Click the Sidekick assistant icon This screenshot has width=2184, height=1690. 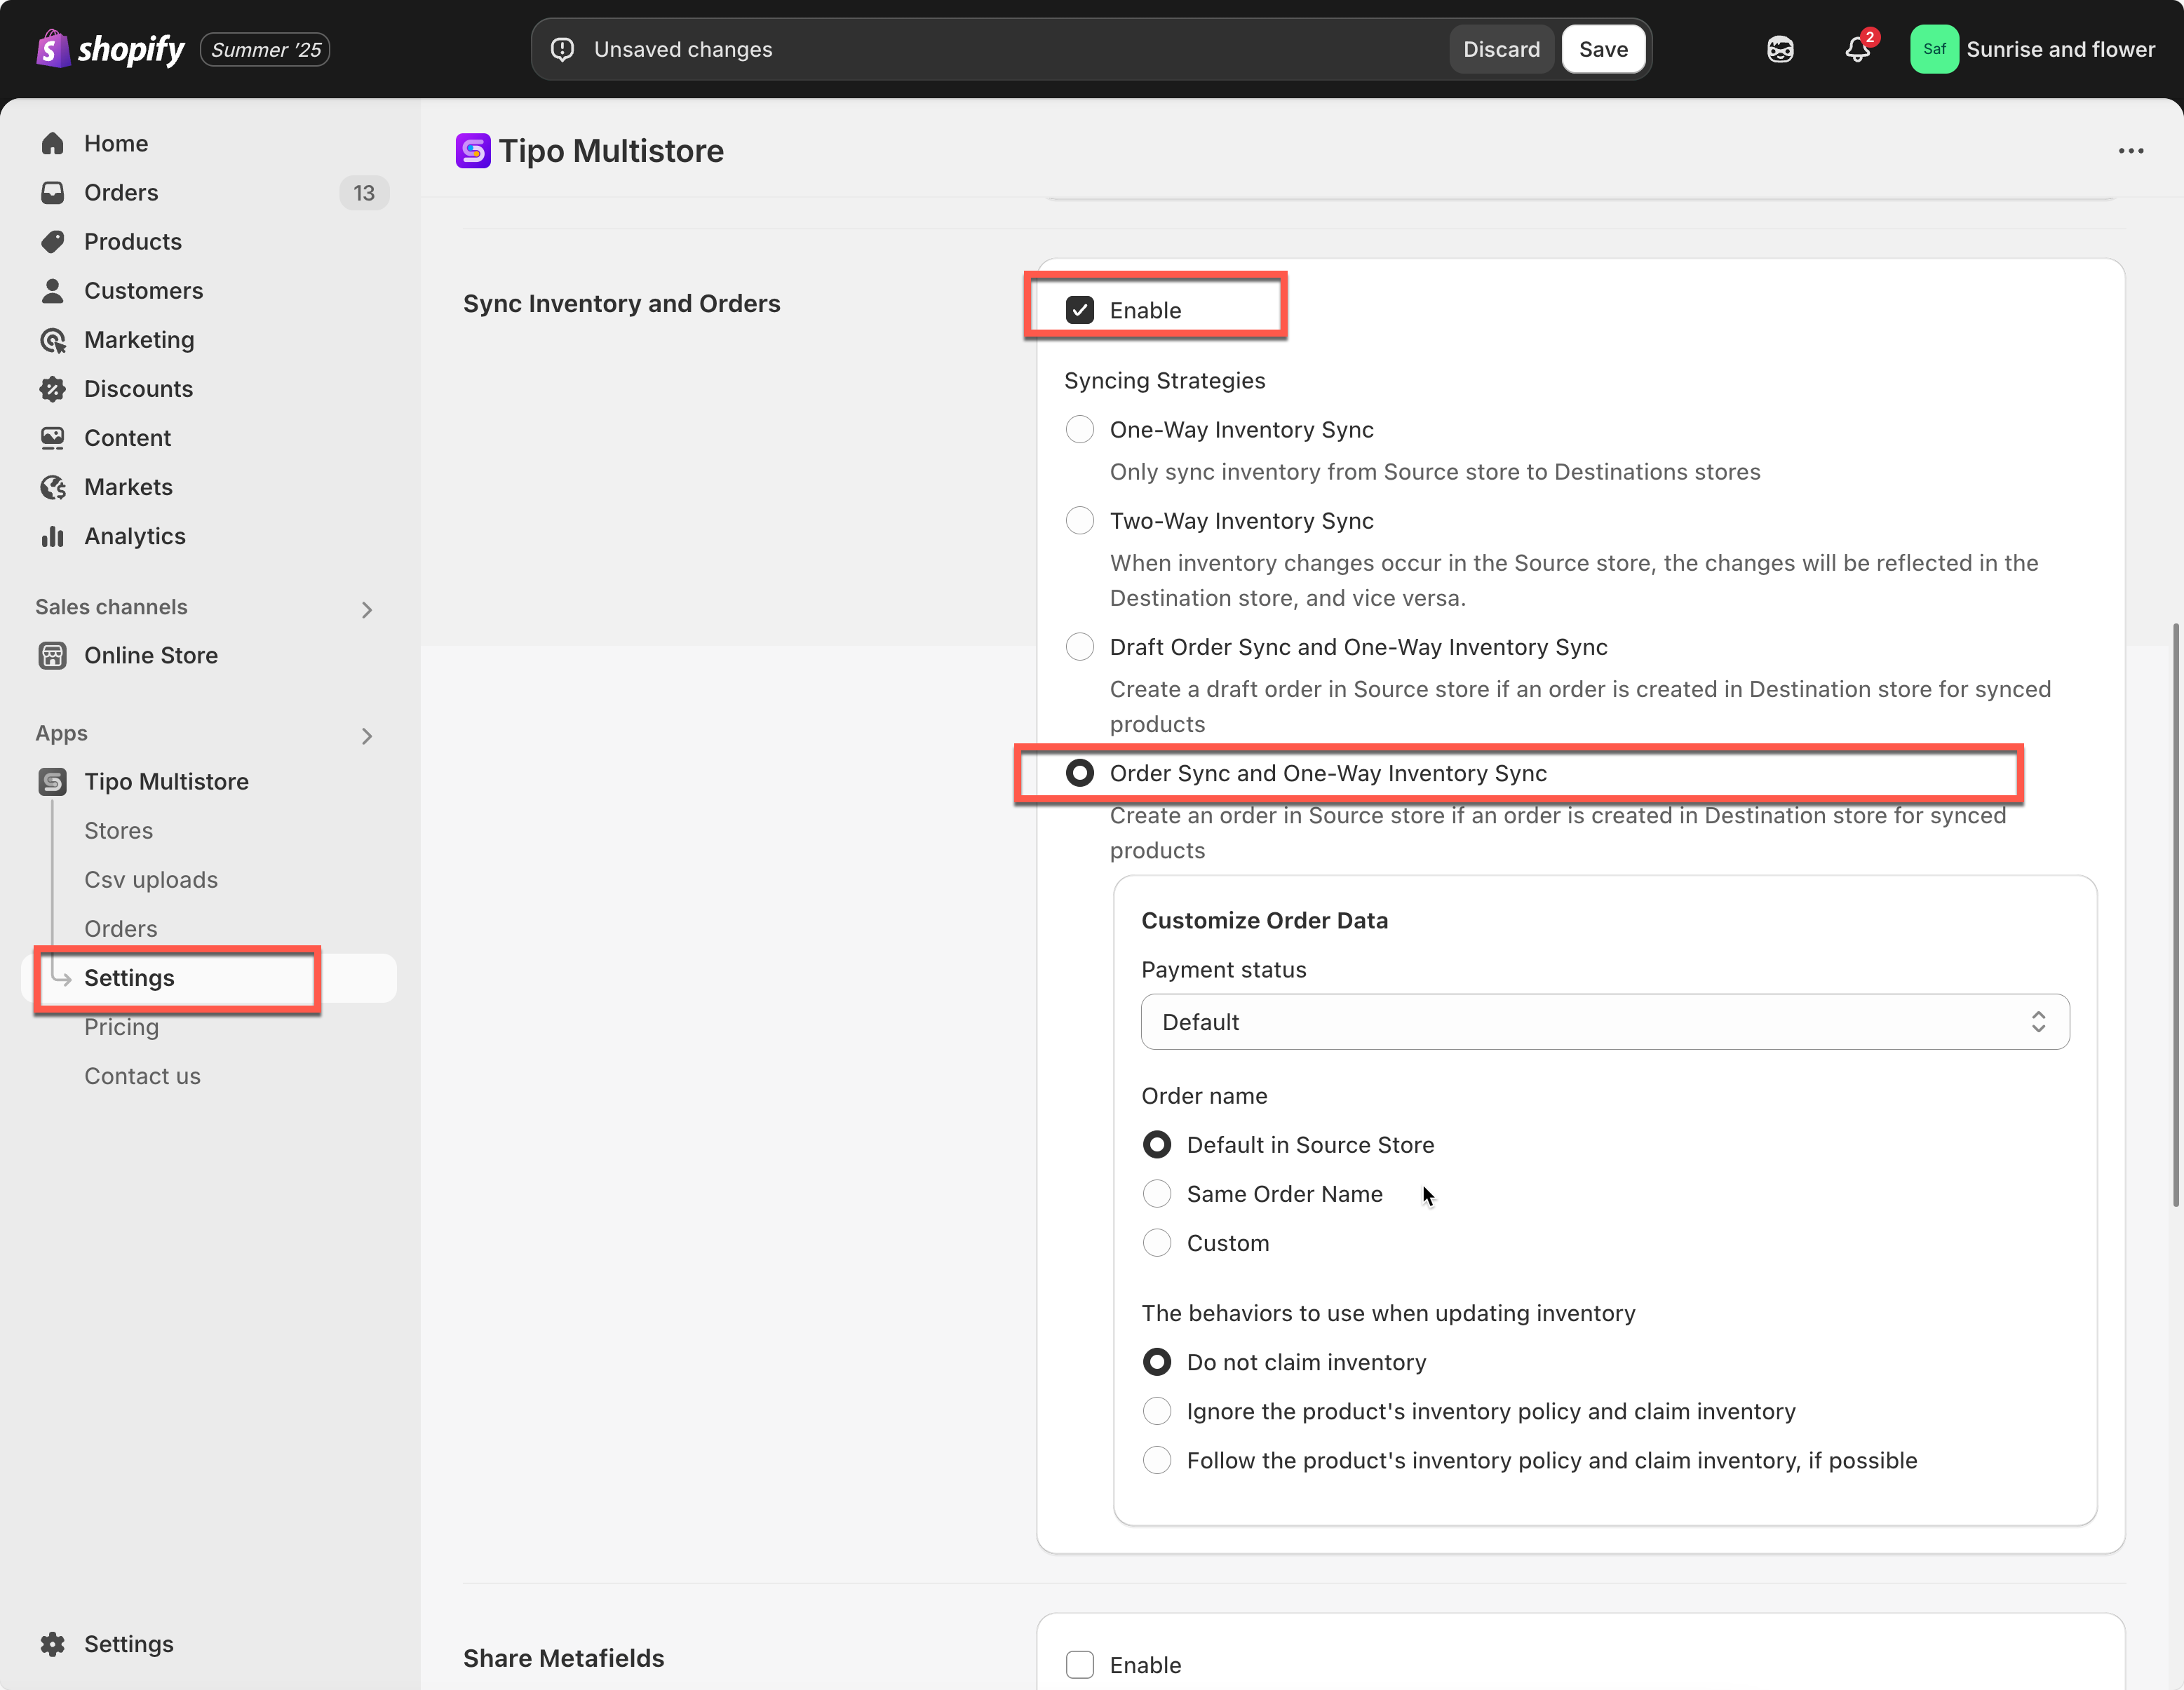pyautogui.click(x=1780, y=49)
